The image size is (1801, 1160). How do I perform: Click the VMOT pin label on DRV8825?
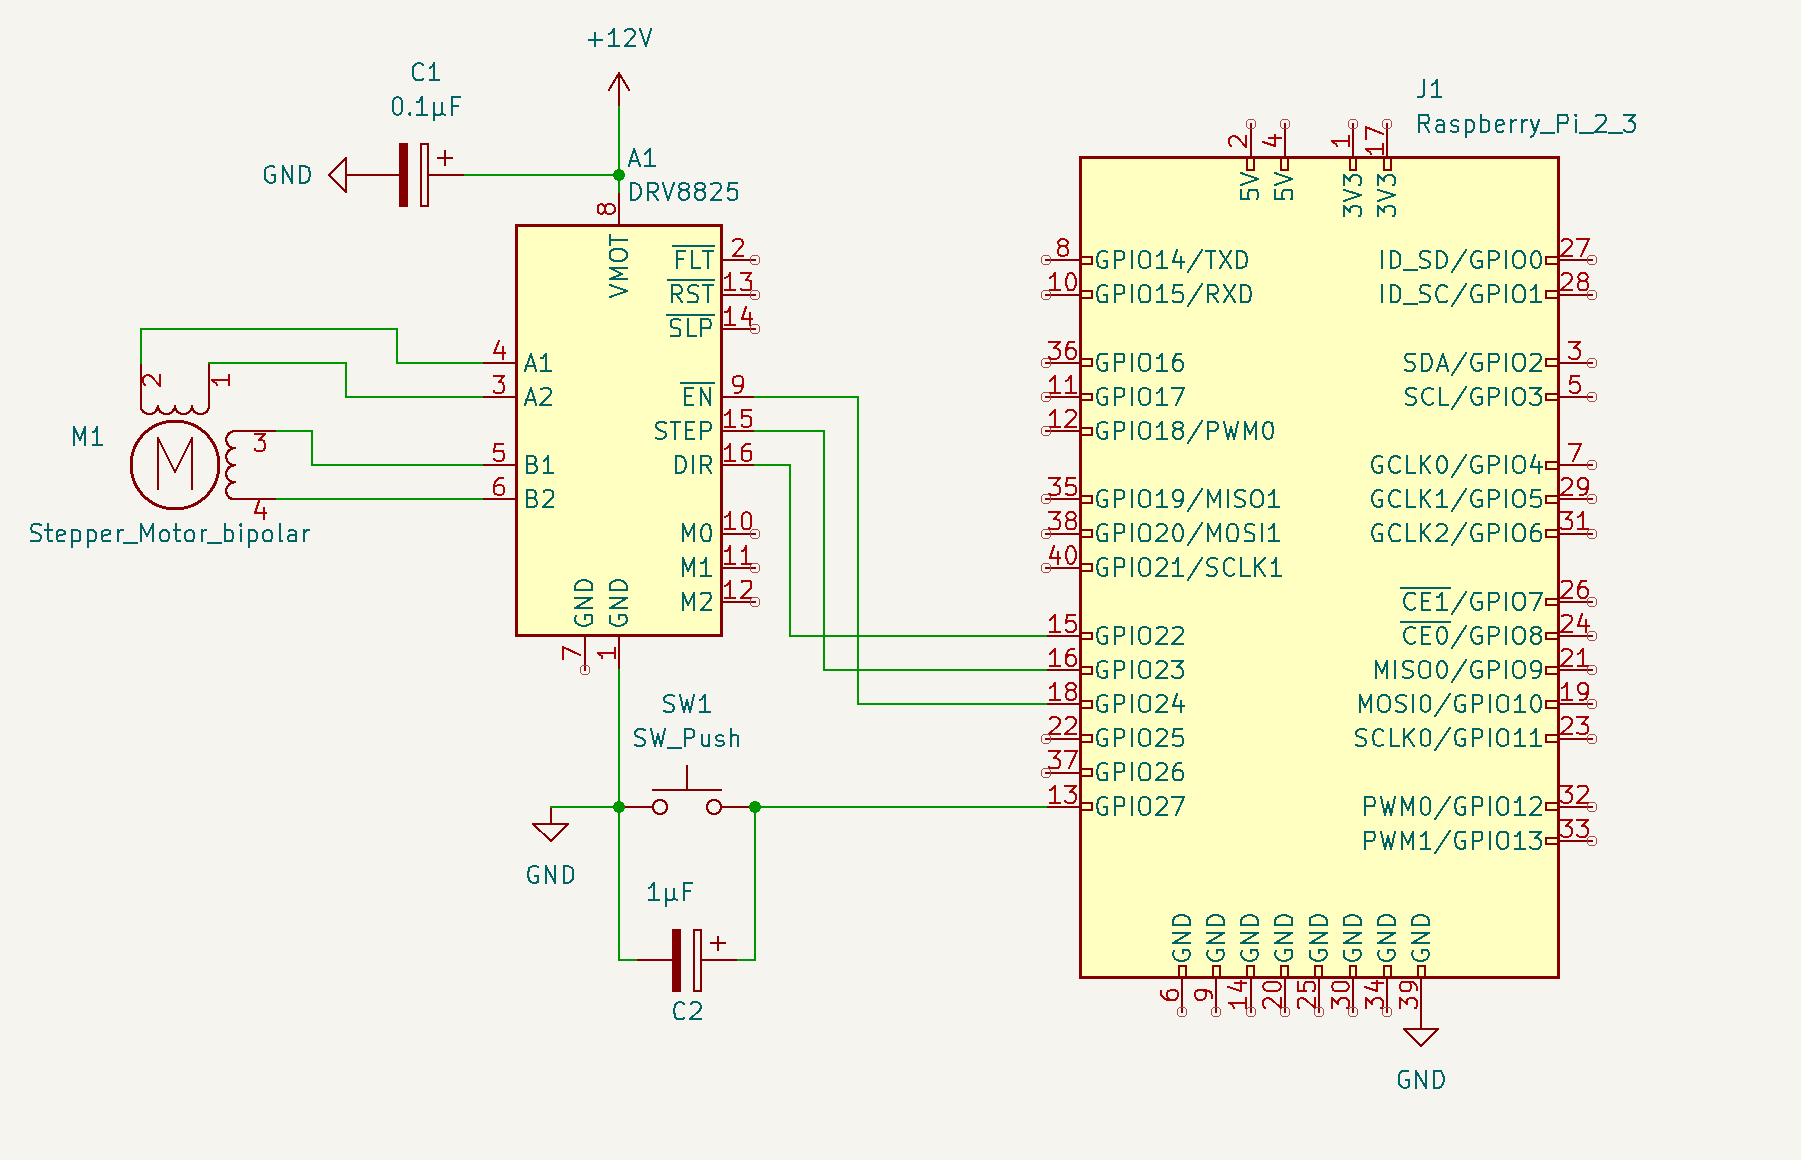point(619,267)
